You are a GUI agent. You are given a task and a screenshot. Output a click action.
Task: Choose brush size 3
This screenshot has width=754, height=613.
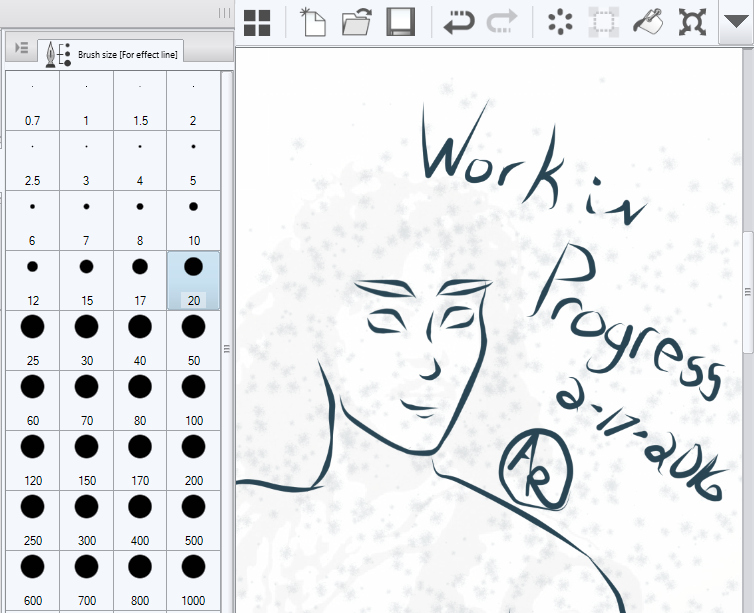(x=86, y=161)
